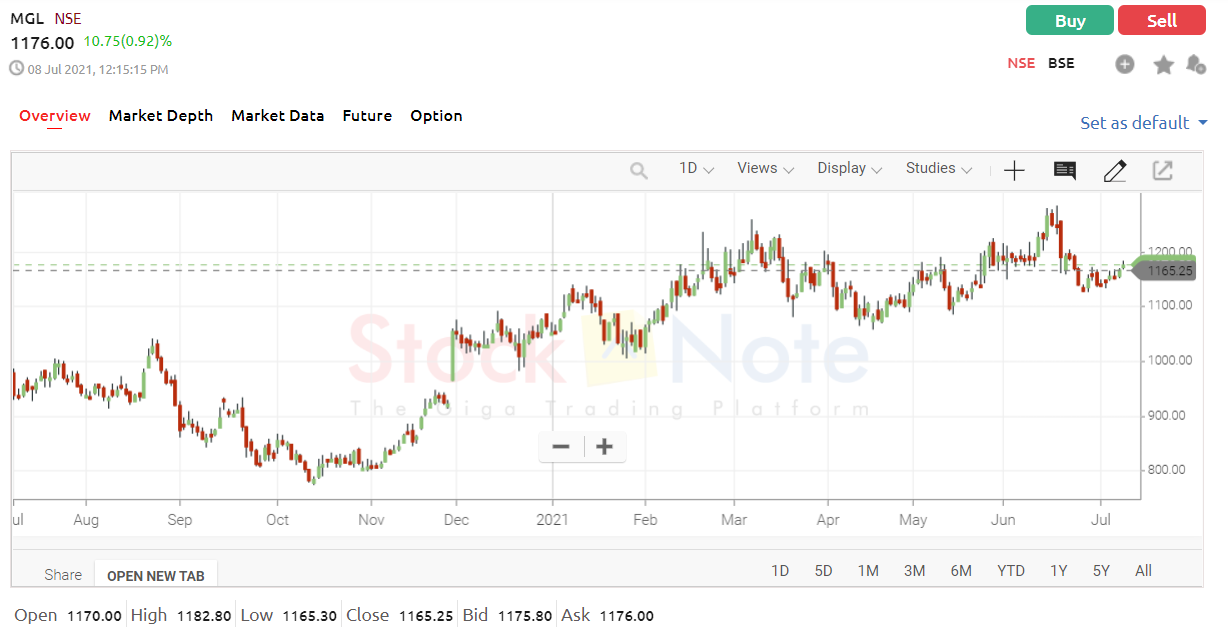The height and width of the screenshot is (635, 1228).
Task: Expand the Set as default dropdown
Action: (x=1144, y=123)
